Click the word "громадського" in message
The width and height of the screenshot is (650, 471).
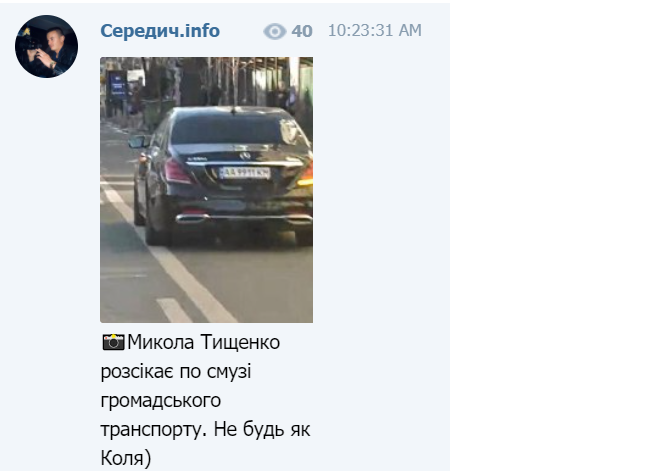coord(161,401)
